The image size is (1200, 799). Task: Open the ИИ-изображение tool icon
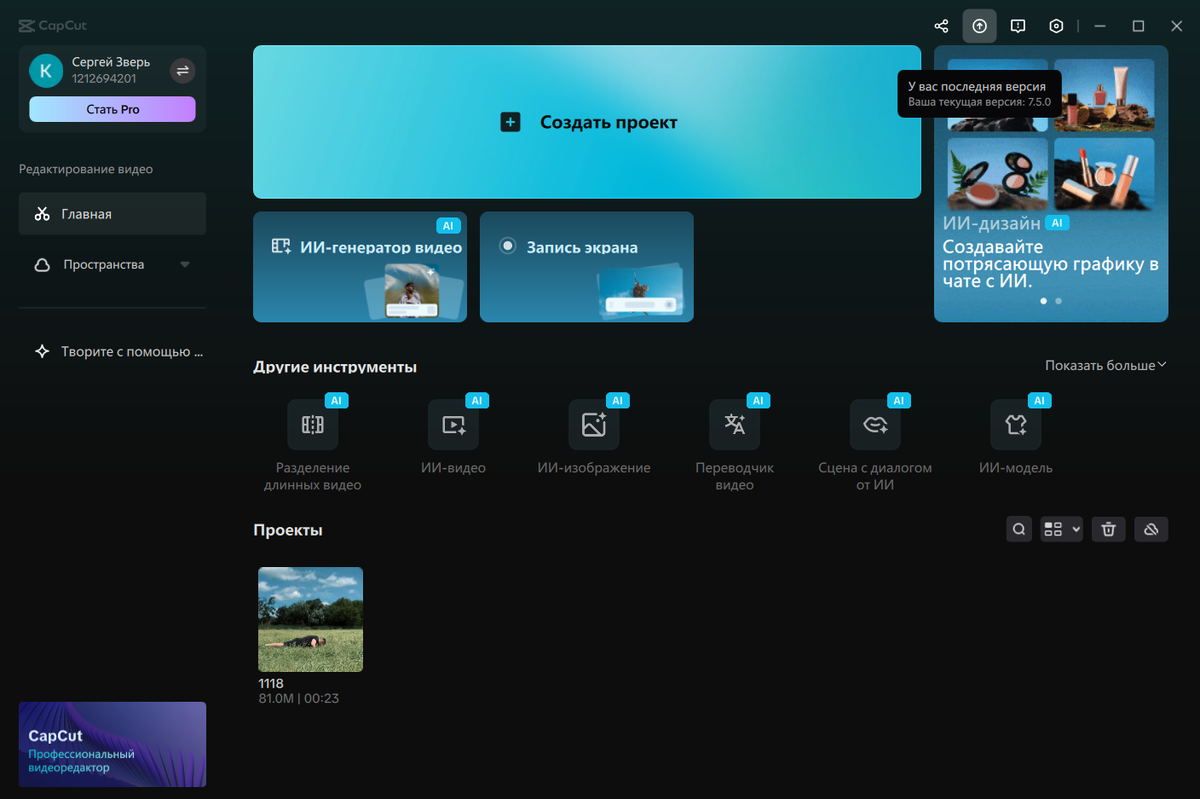pos(594,425)
